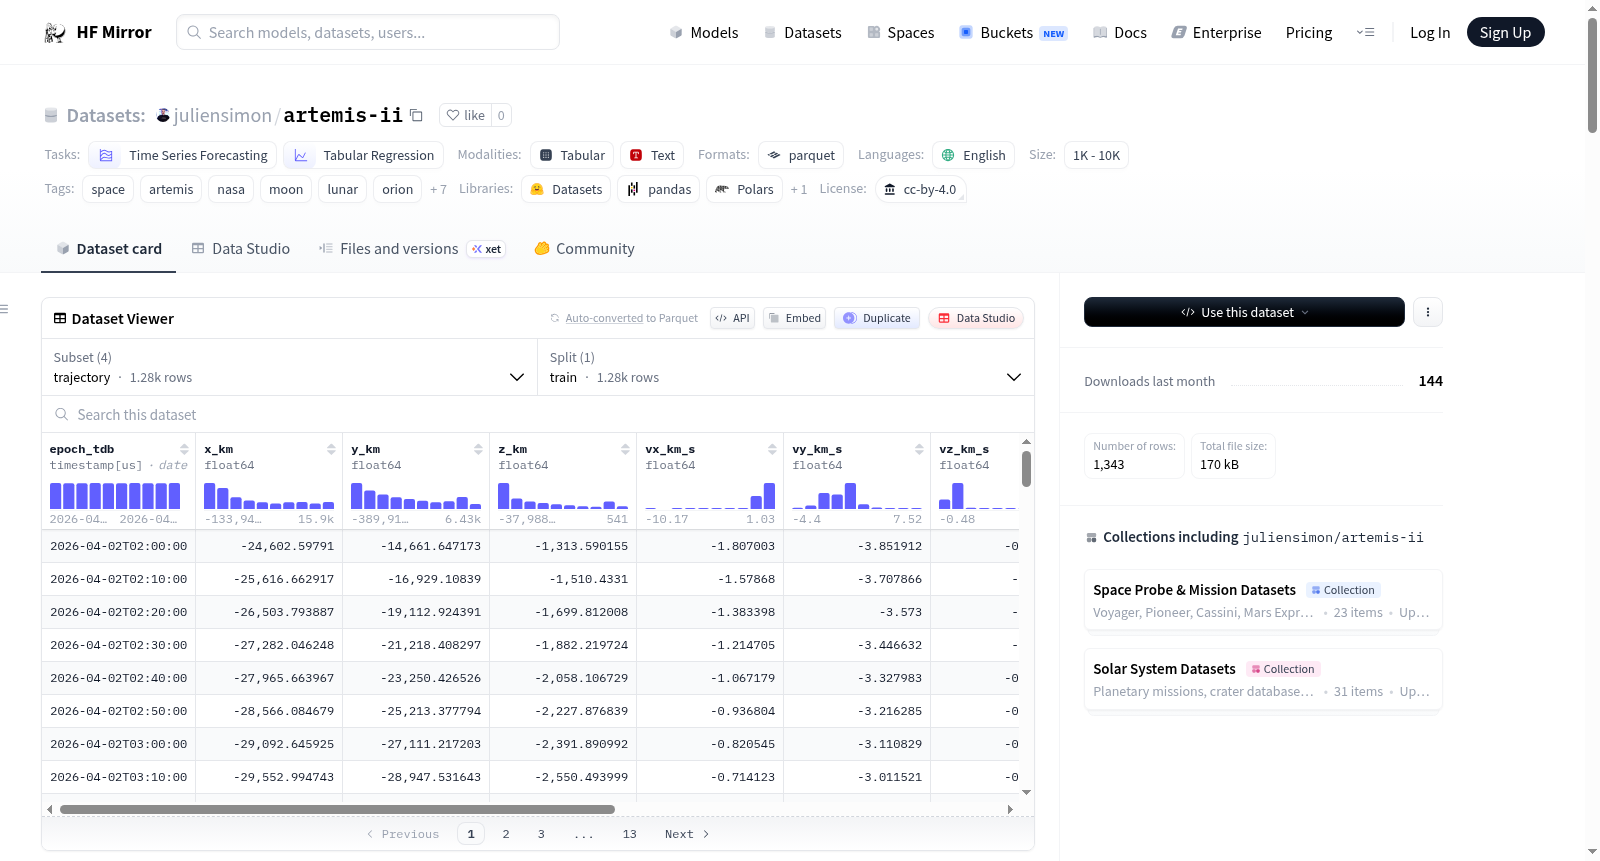
Task: Switch to the Dataset card tab
Action: pos(109,249)
